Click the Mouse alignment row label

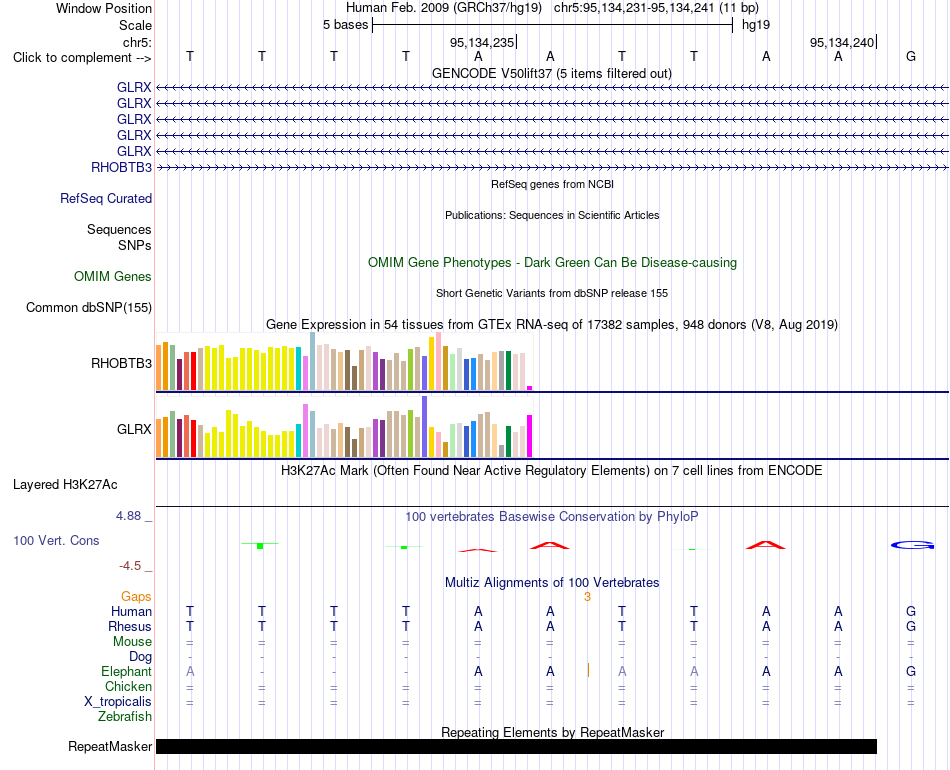click(x=132, y=642)
